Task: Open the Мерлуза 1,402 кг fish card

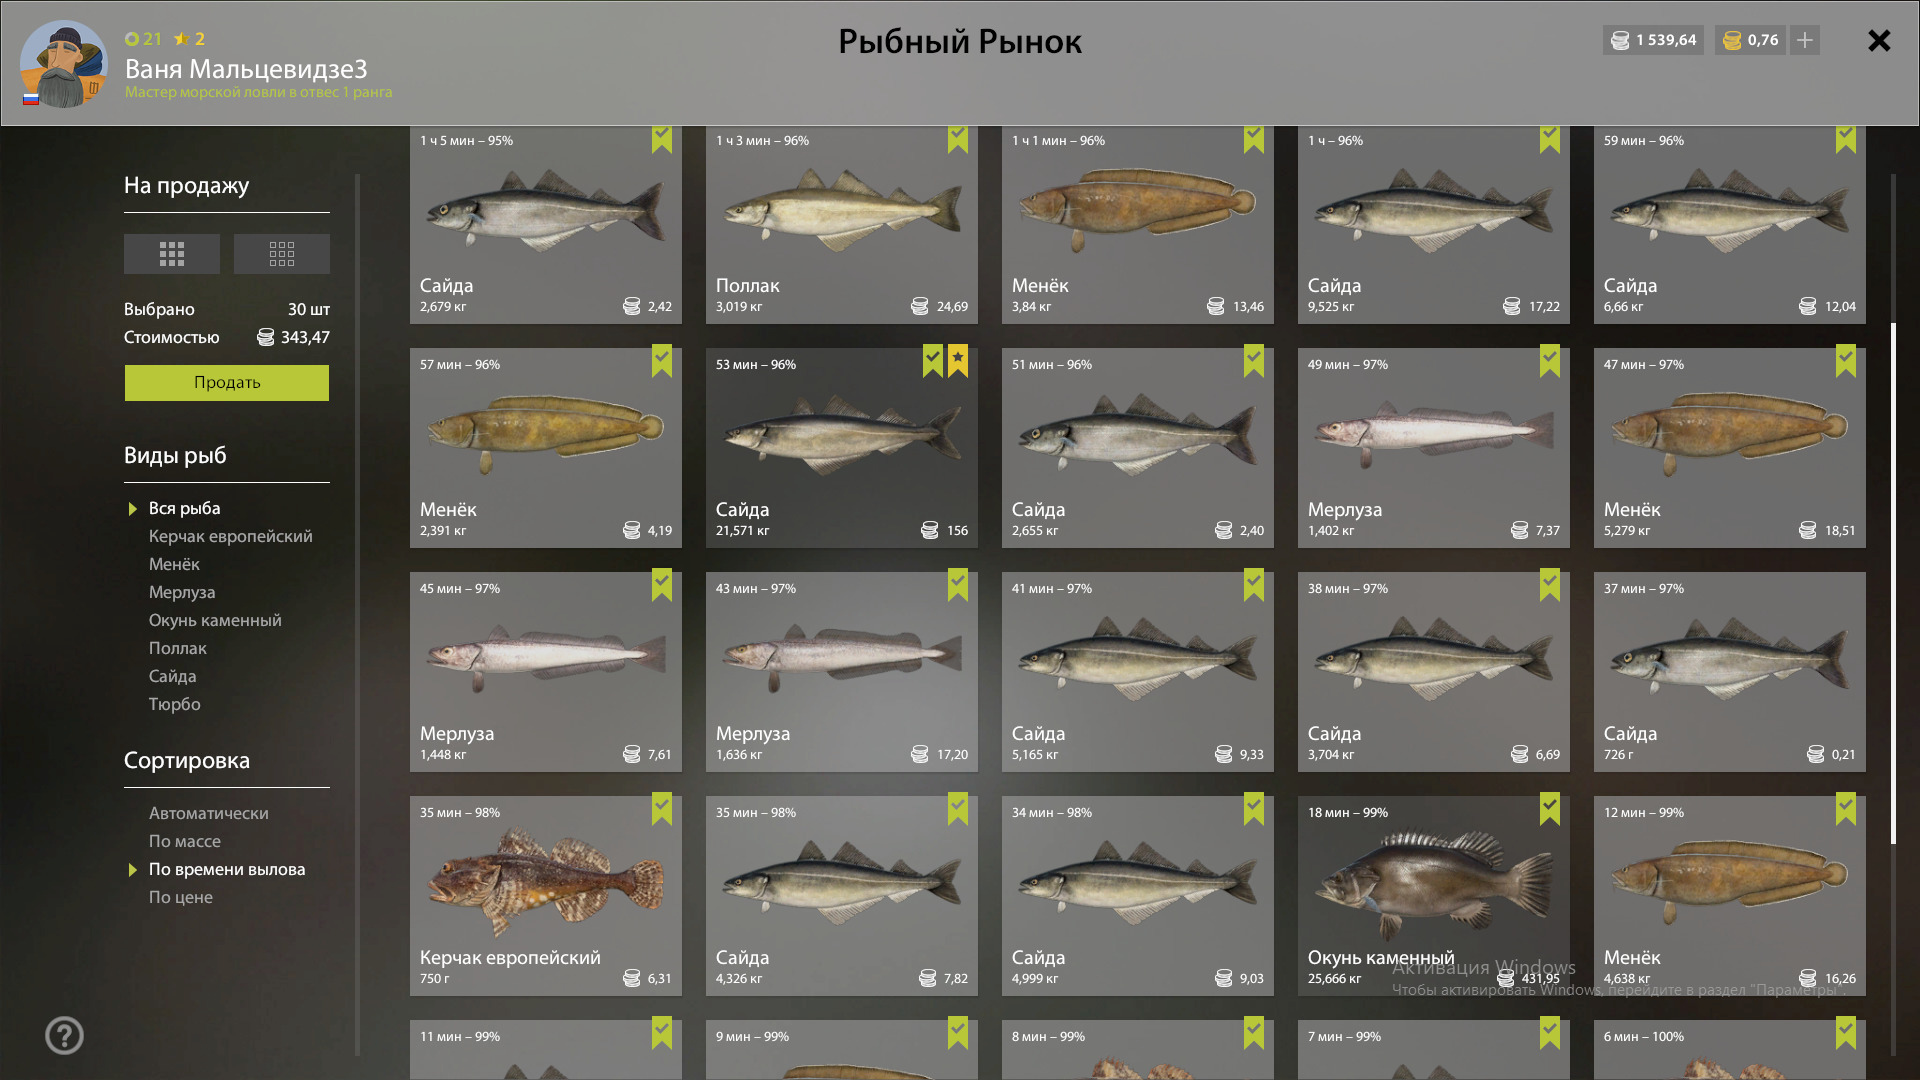Action: coord(1434,447)
